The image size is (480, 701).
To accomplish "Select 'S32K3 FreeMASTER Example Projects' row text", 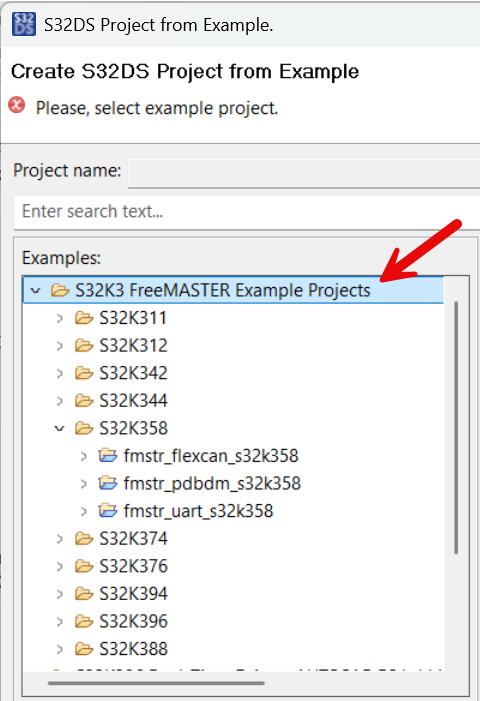I will 223,291.
